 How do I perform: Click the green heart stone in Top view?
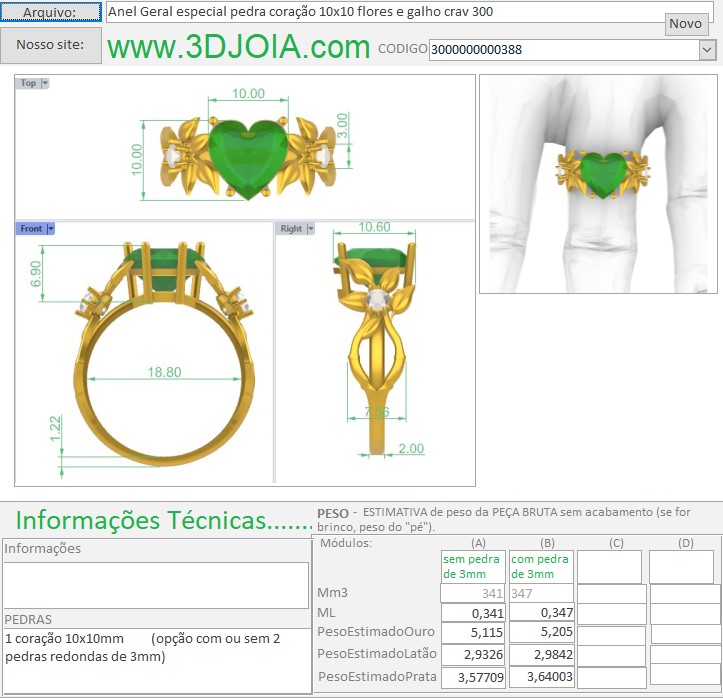point(246,157)
